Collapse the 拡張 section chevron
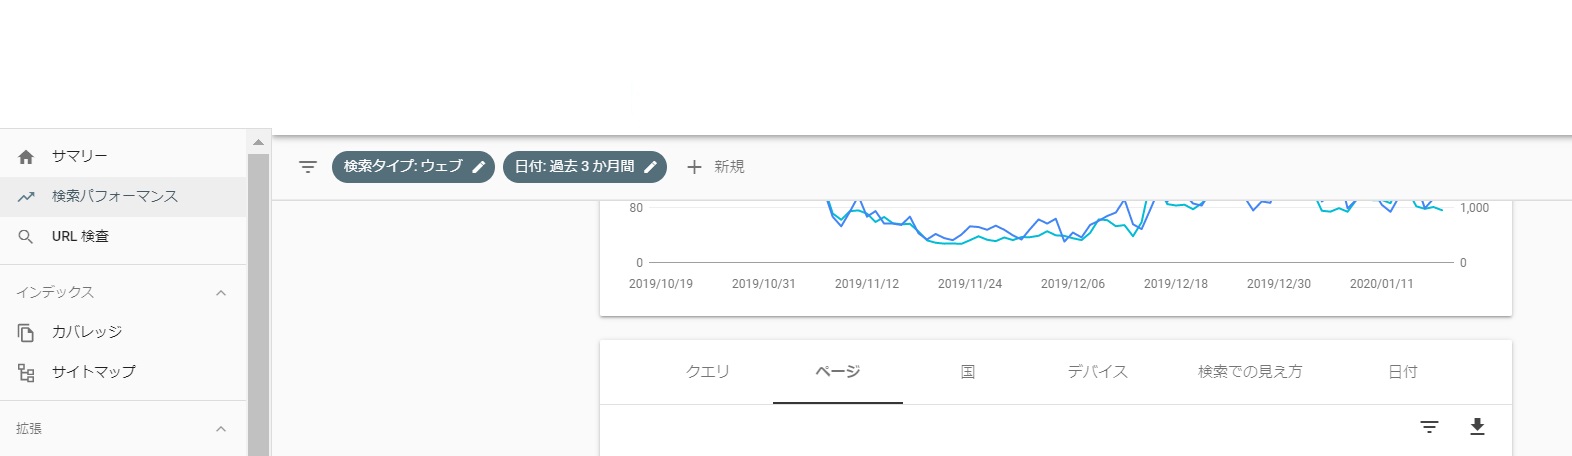This screenshot has width=1572, height=456. click(x=221, y=429)
